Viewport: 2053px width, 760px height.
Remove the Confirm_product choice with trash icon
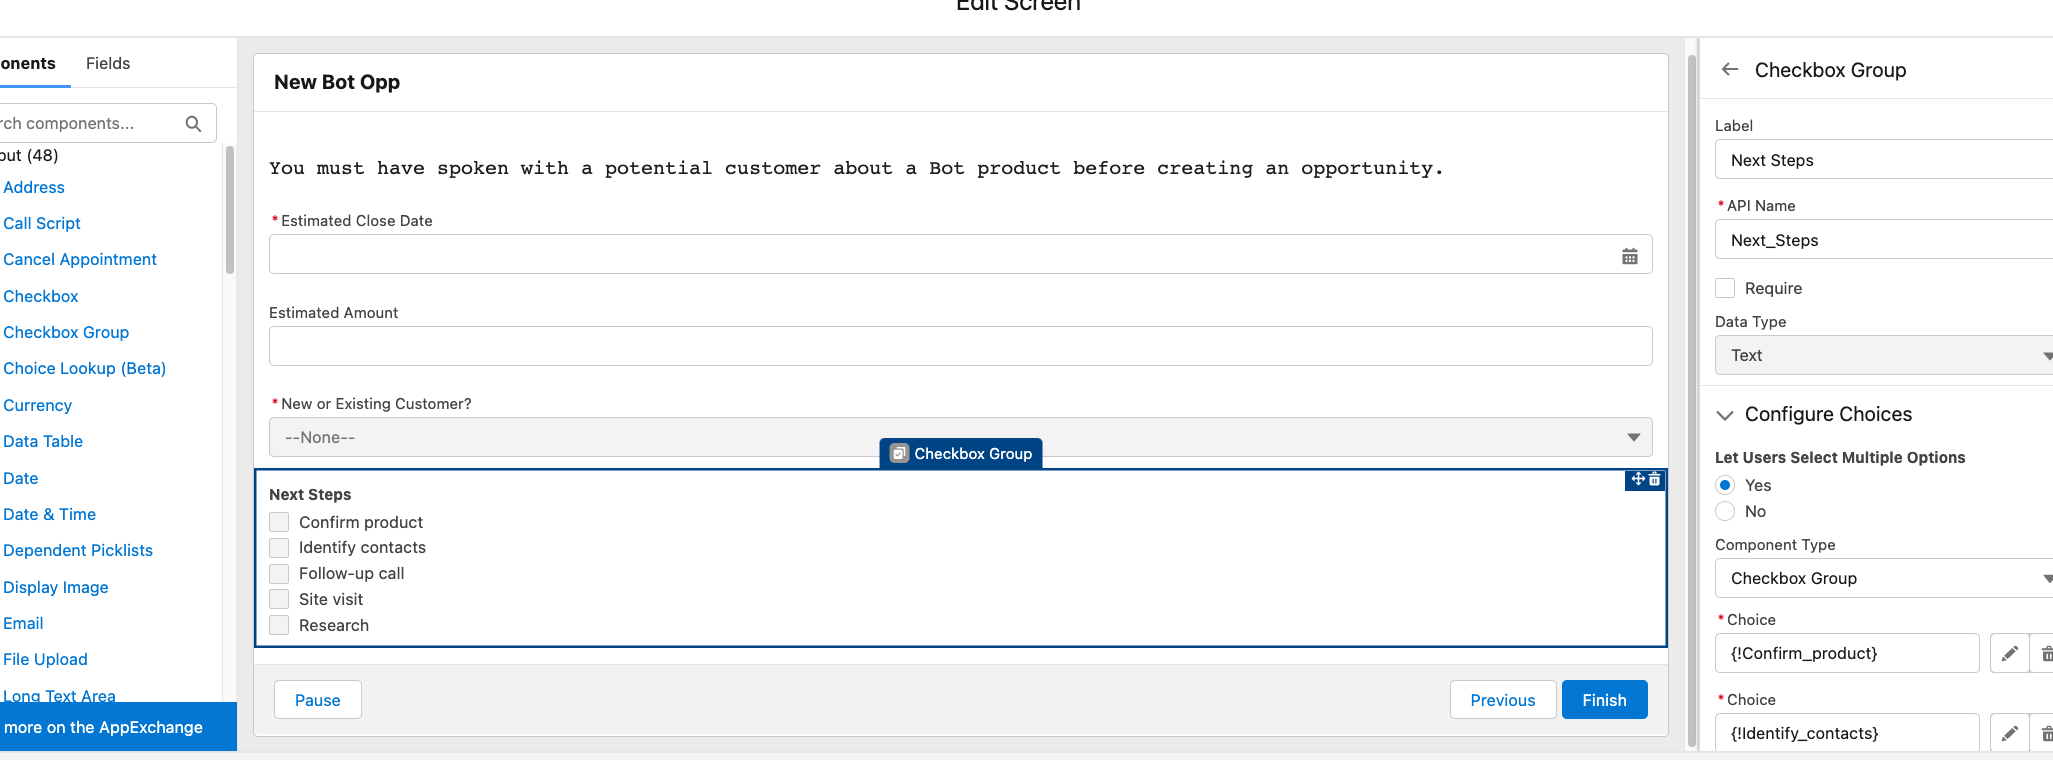click(2045, 653)
